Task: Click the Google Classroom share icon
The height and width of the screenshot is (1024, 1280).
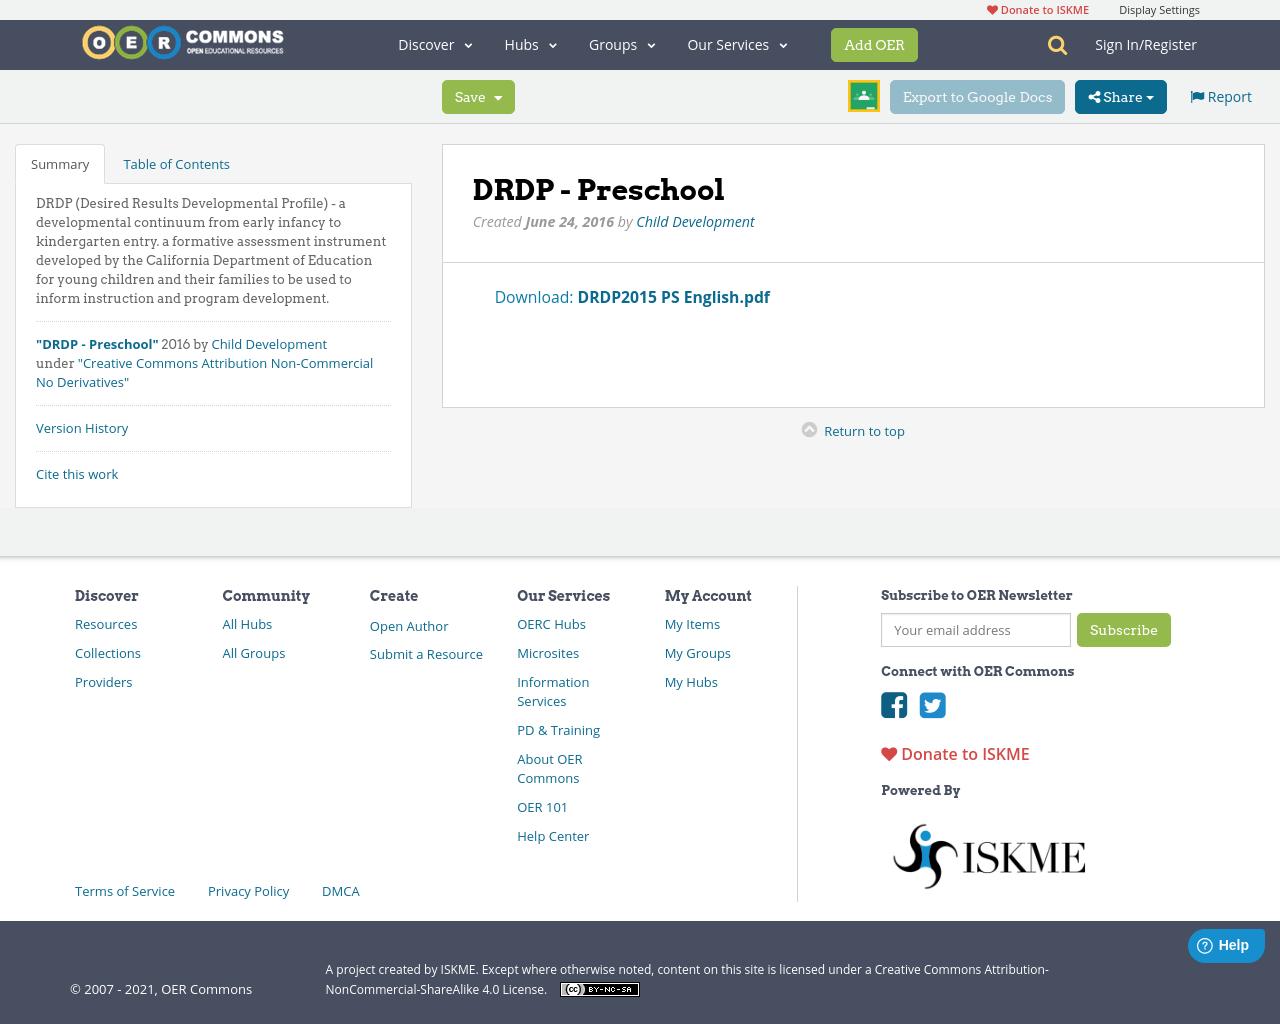Action: pyautogui.click(x=863, y=96)
